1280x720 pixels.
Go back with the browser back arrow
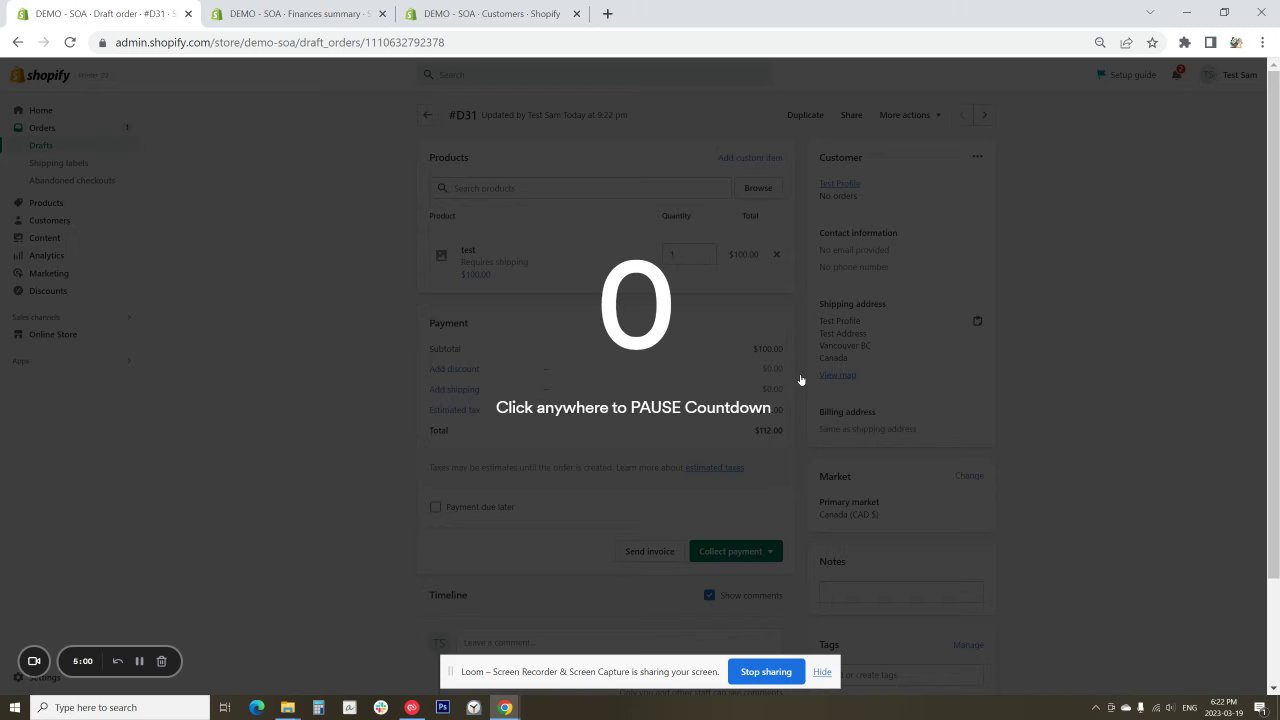point(18,42)
